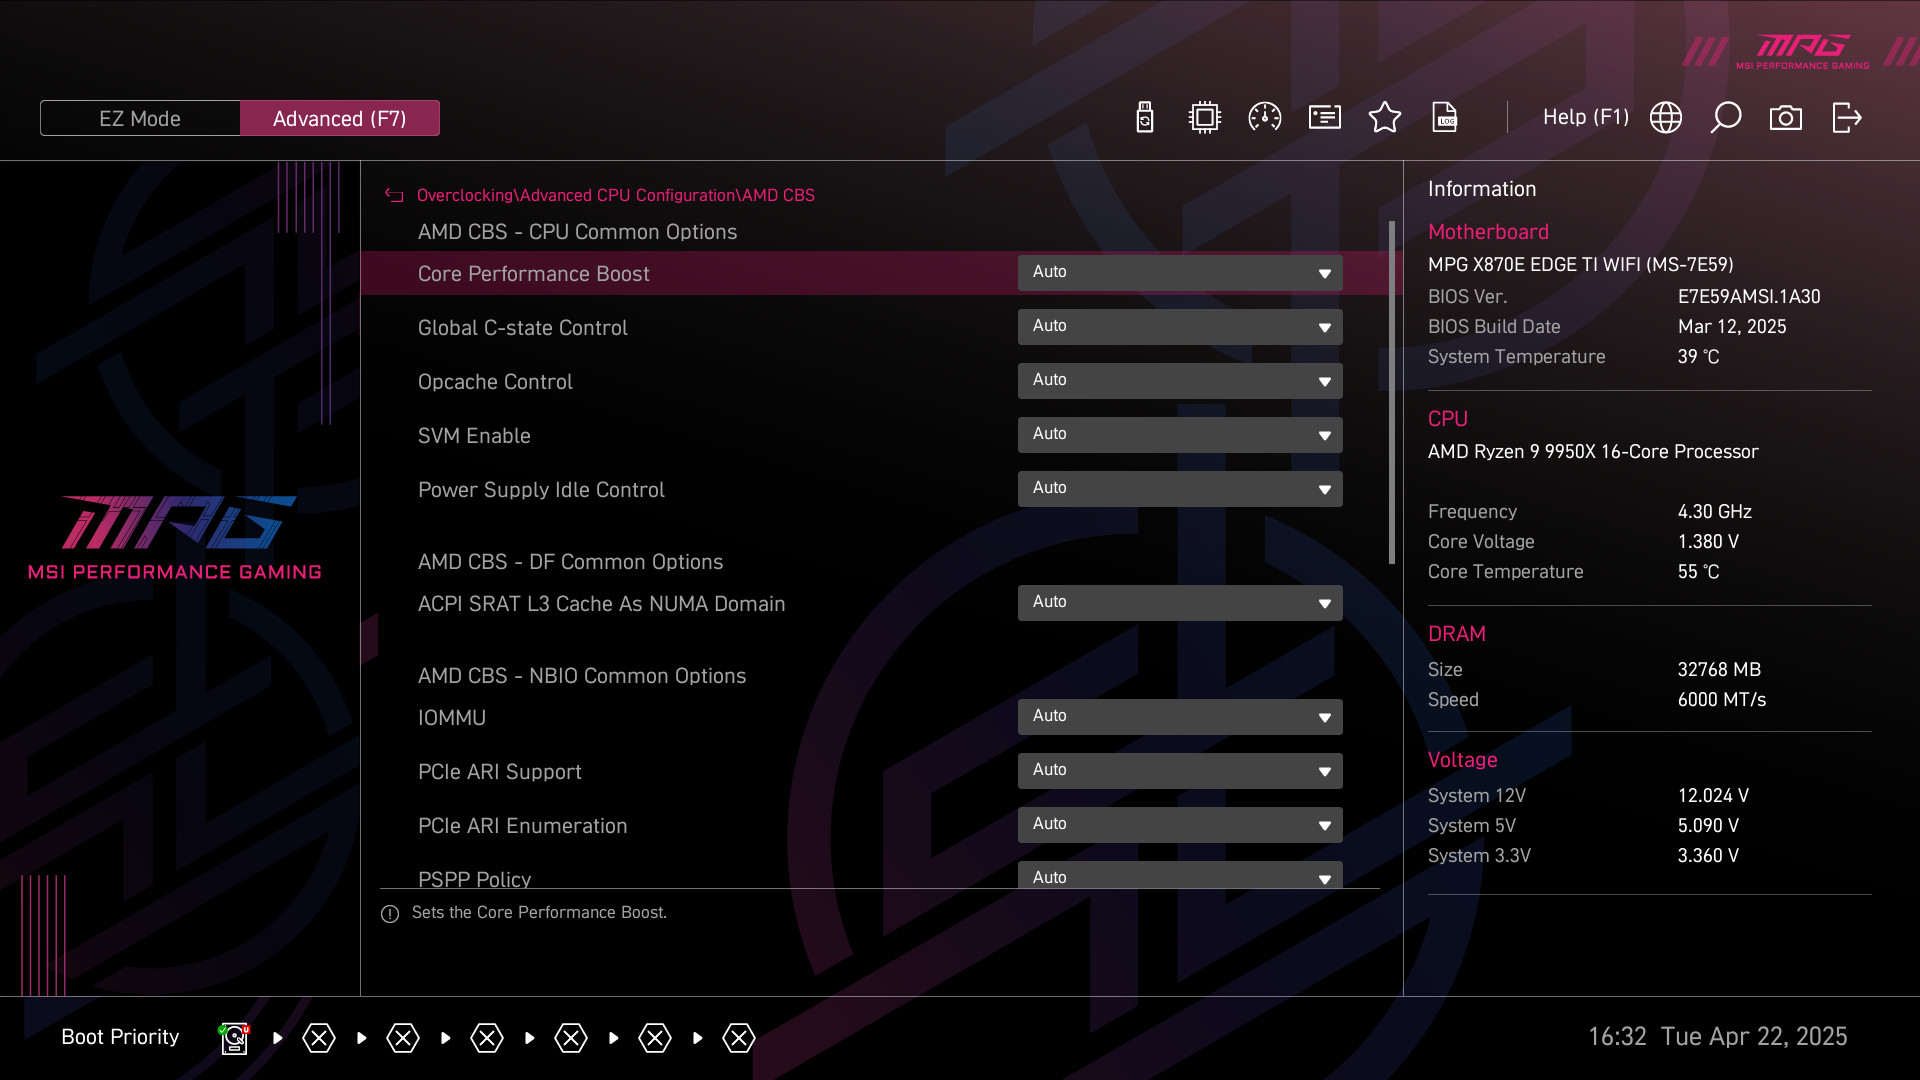Click the Overclocking breadcrumb path
Image resolution: width=1920 pixels, height=1080 pixels.
pyautogui.click(x=464, y=196)
